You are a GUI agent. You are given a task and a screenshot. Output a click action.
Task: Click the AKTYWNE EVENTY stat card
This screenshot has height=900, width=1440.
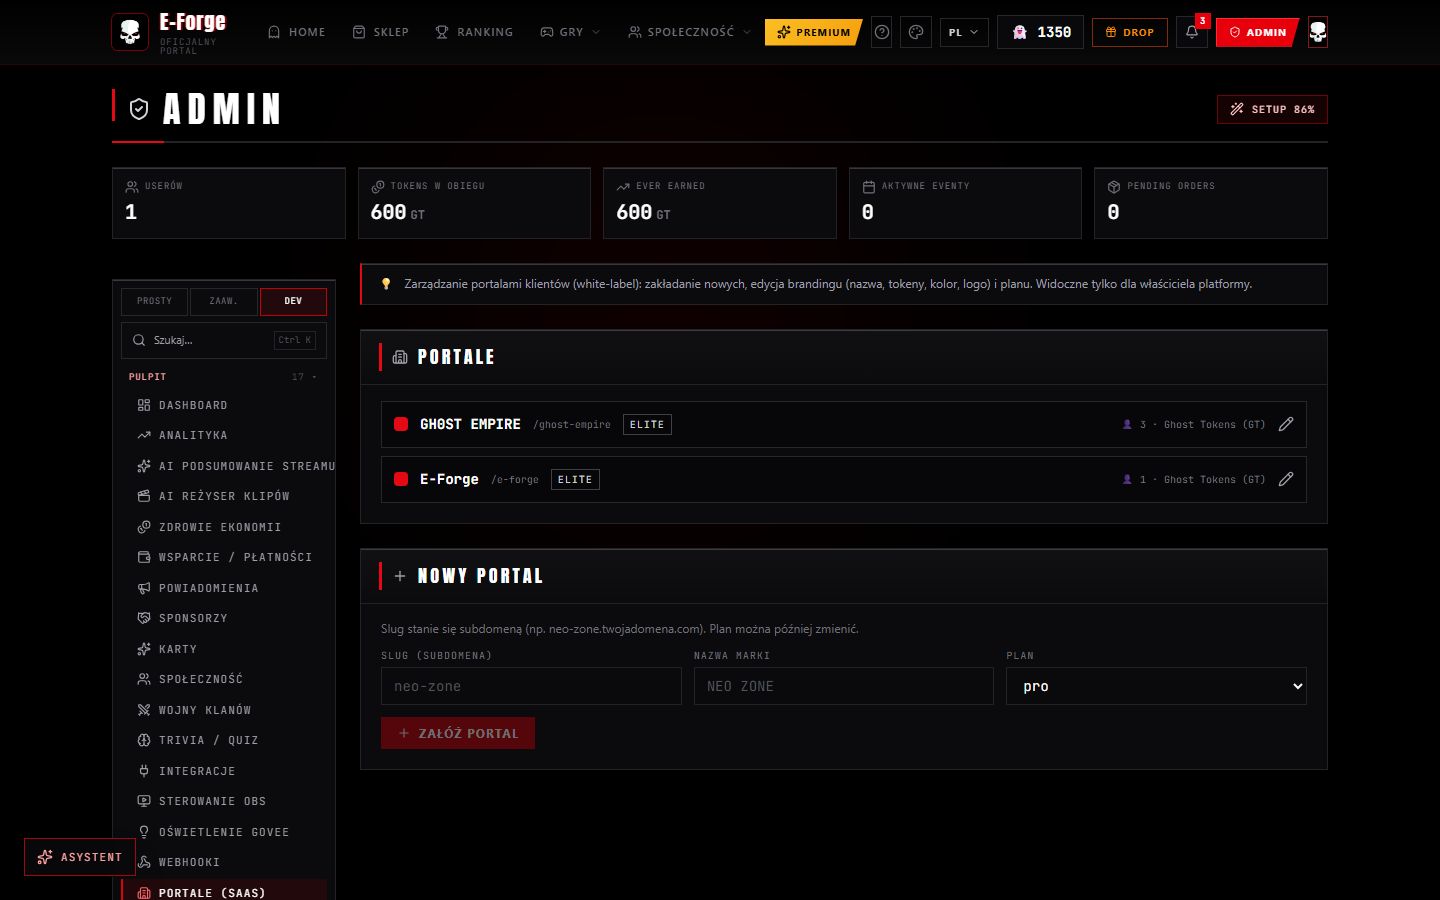(965, 203)
